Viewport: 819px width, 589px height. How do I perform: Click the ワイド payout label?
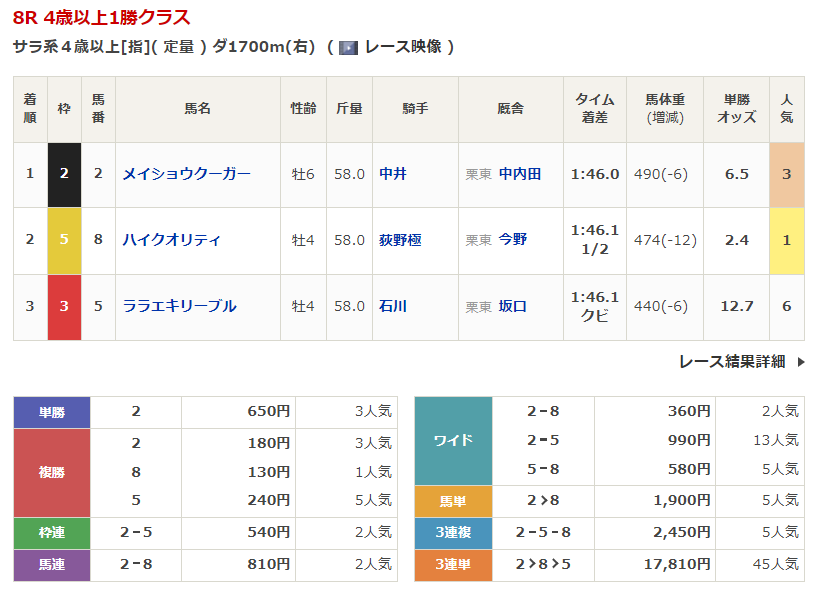click(453, 440)
